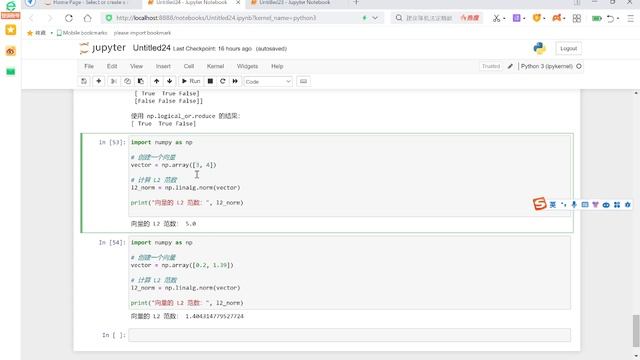Move selected cell down with the down arrow
Image resolution: width=640 pixels, height=360 pixels.
click(x=169, y=81)
